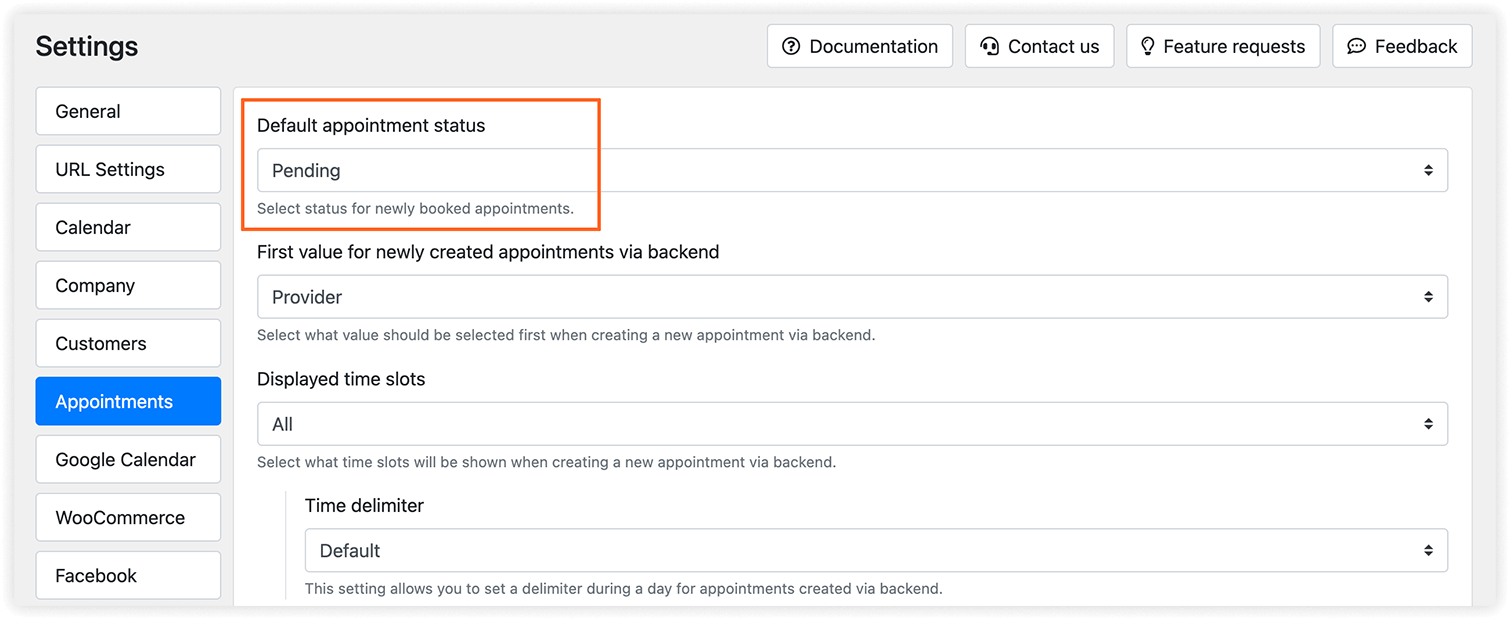This screenshot has height=620, width=1510.
Task: Open the Default time delimiter dropdown
Action: coord(876,551)
